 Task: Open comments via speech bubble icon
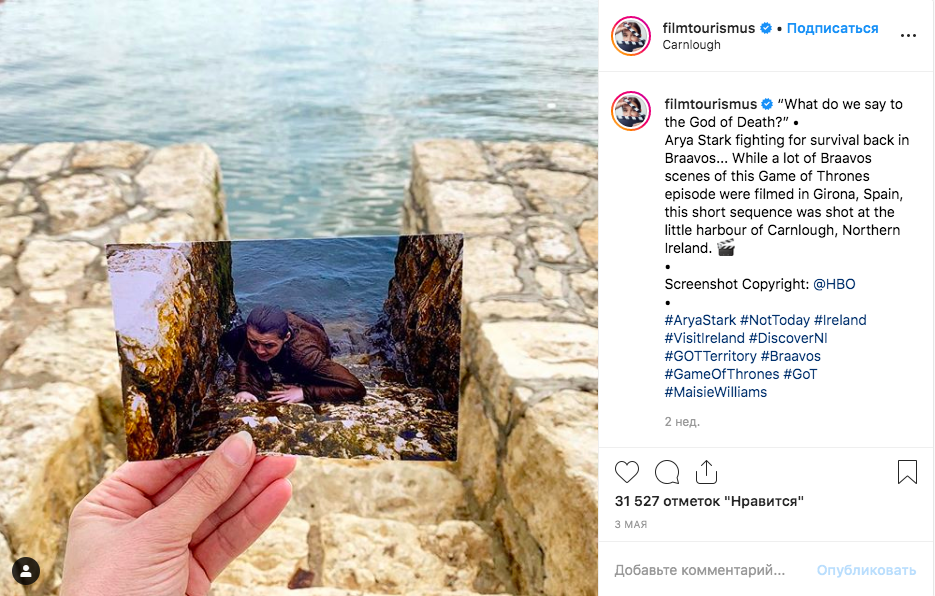tap(667, 472)
